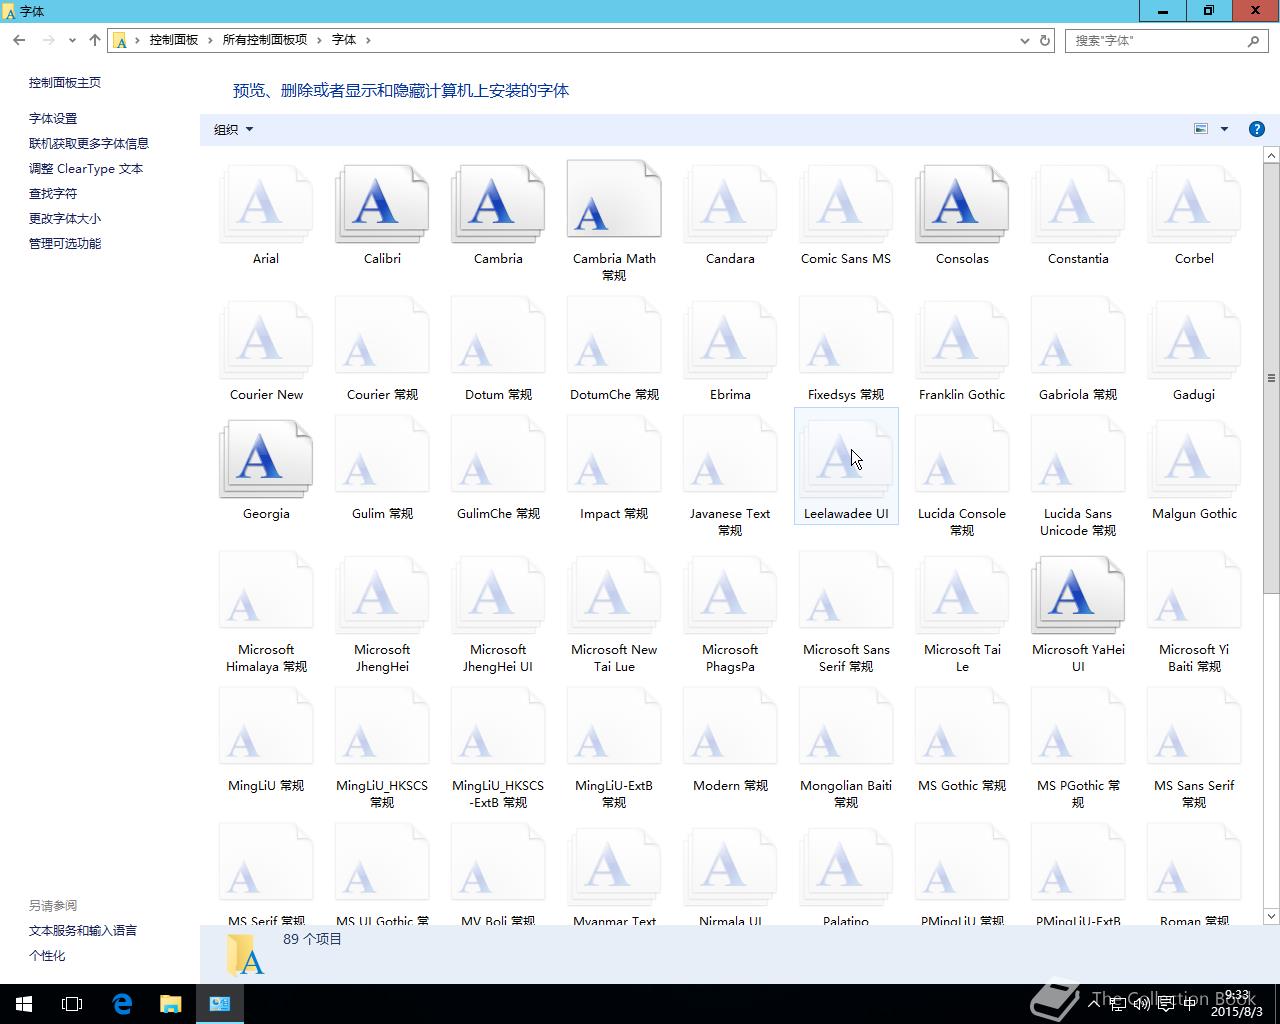Screen dimensions: 1280x1024
Task: Open 更改字体大小 link
Action: [65, 218]
